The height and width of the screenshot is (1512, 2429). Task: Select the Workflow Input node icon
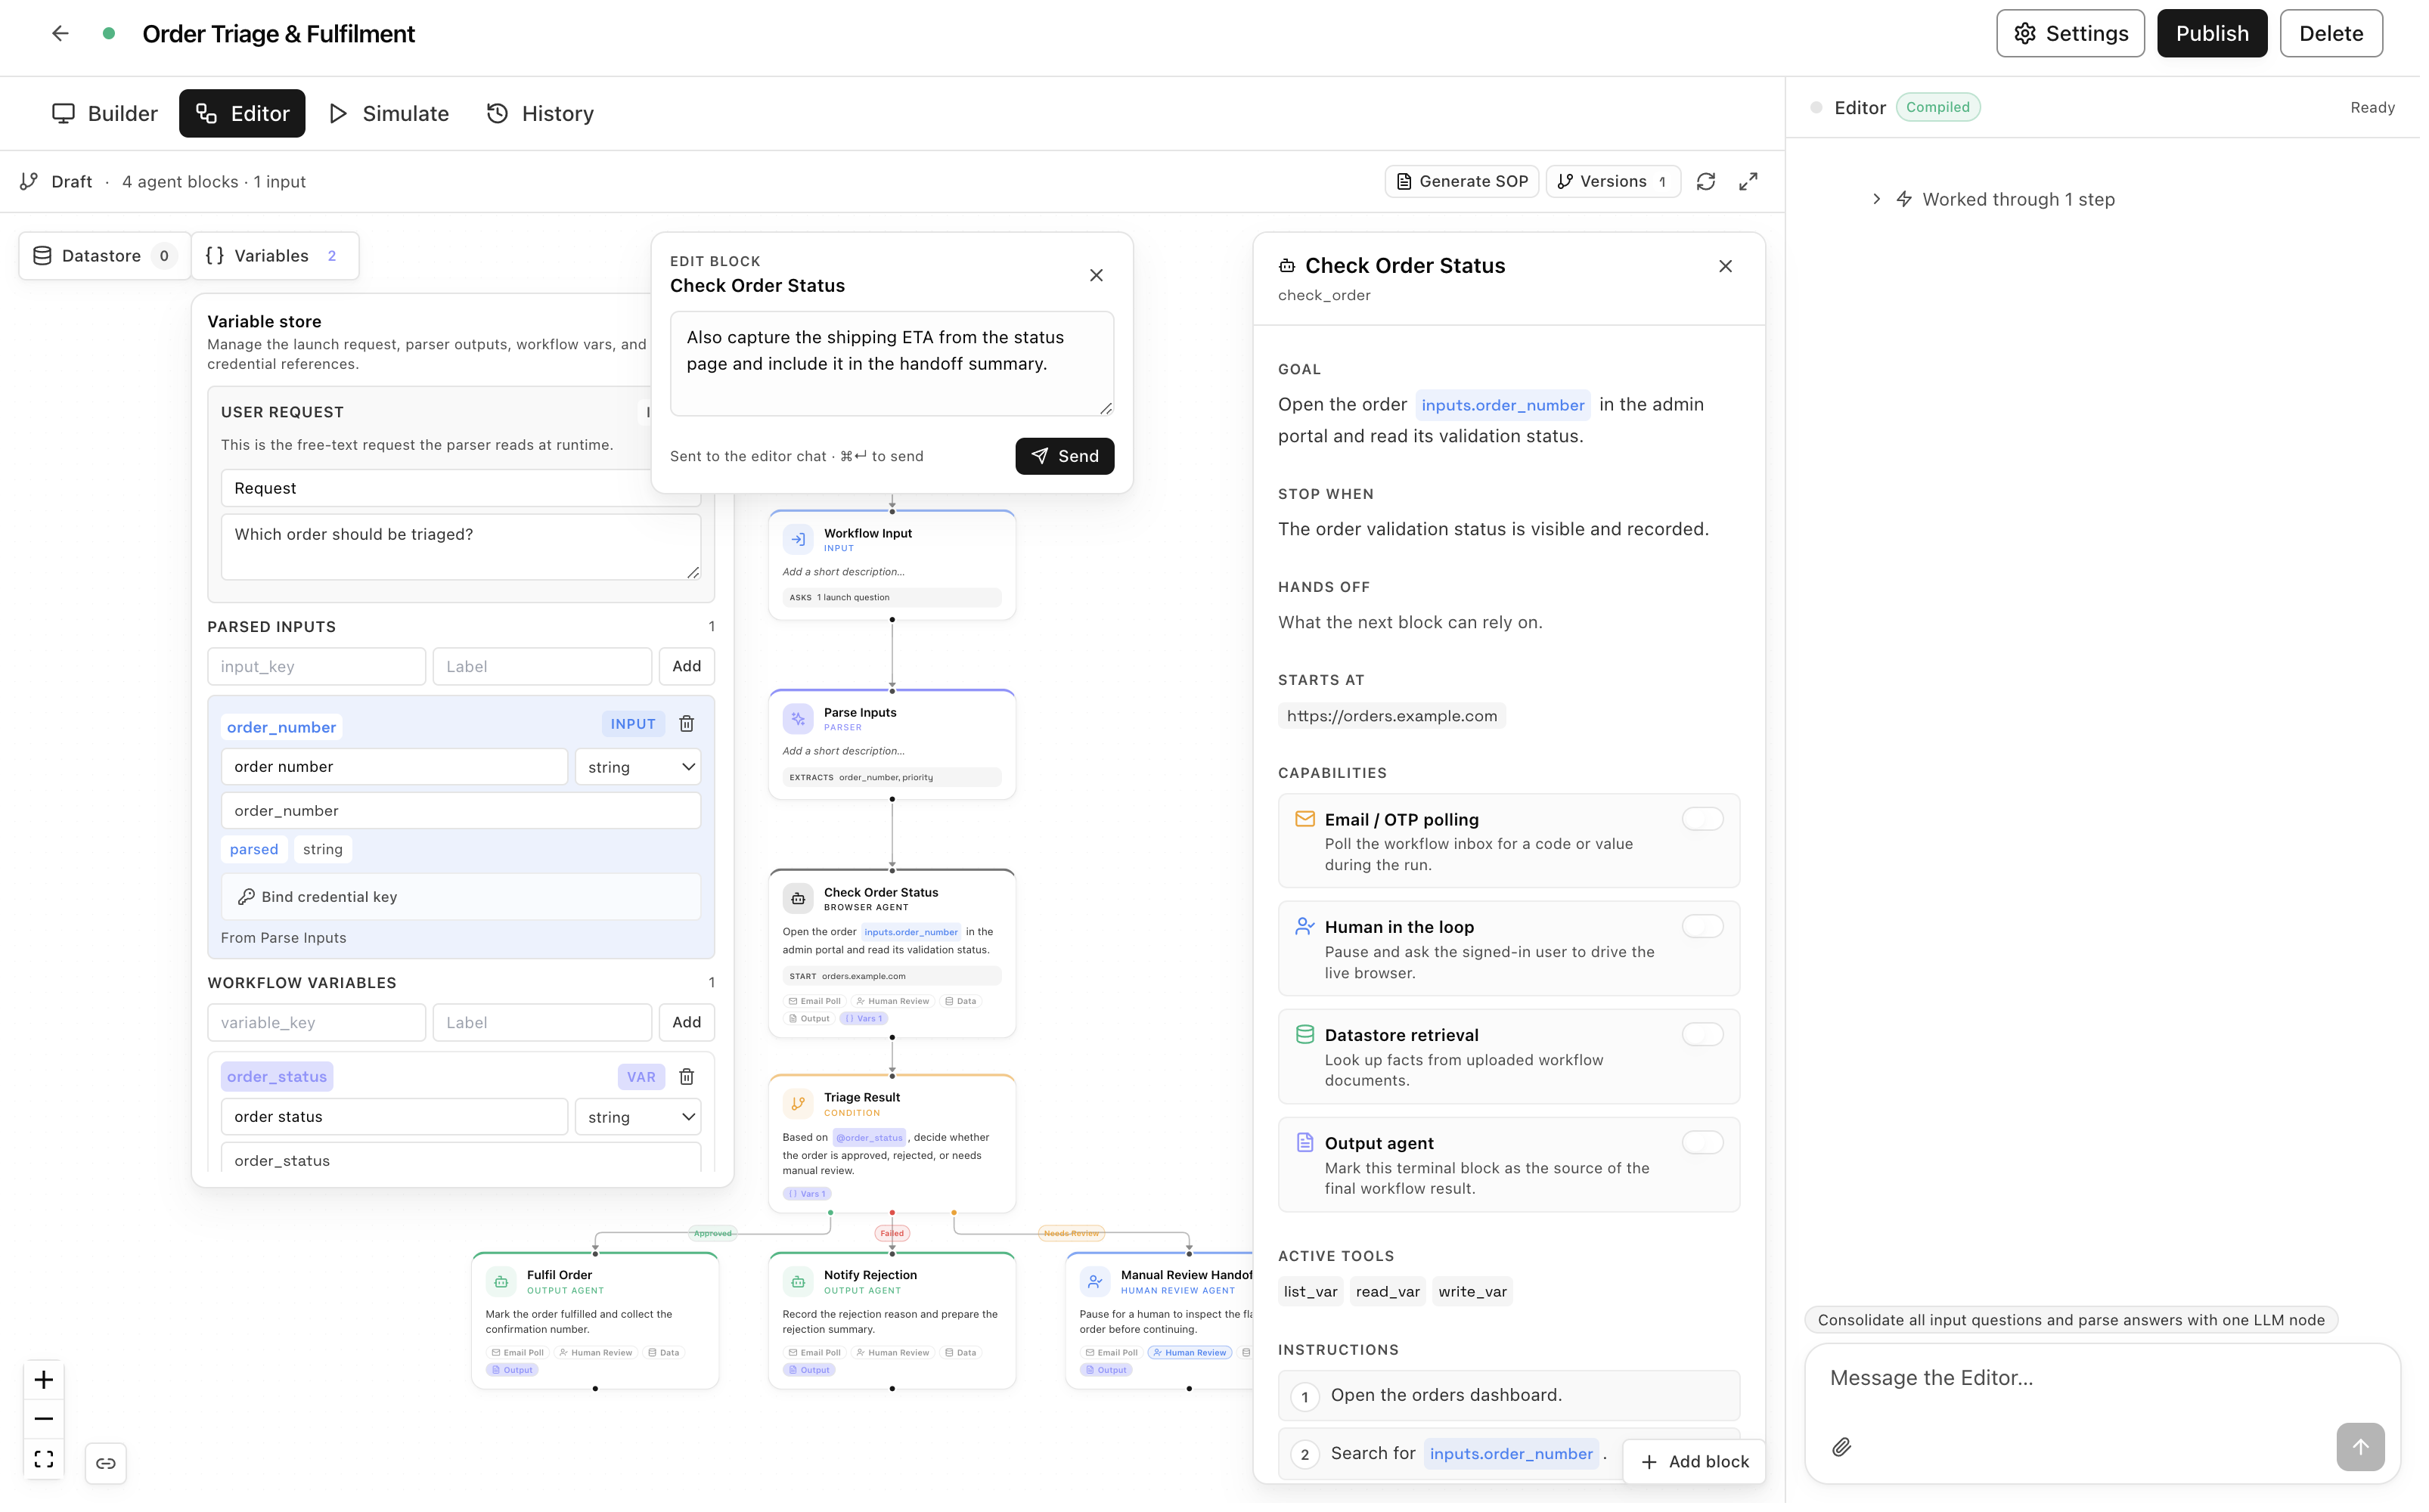coord(801,541)
